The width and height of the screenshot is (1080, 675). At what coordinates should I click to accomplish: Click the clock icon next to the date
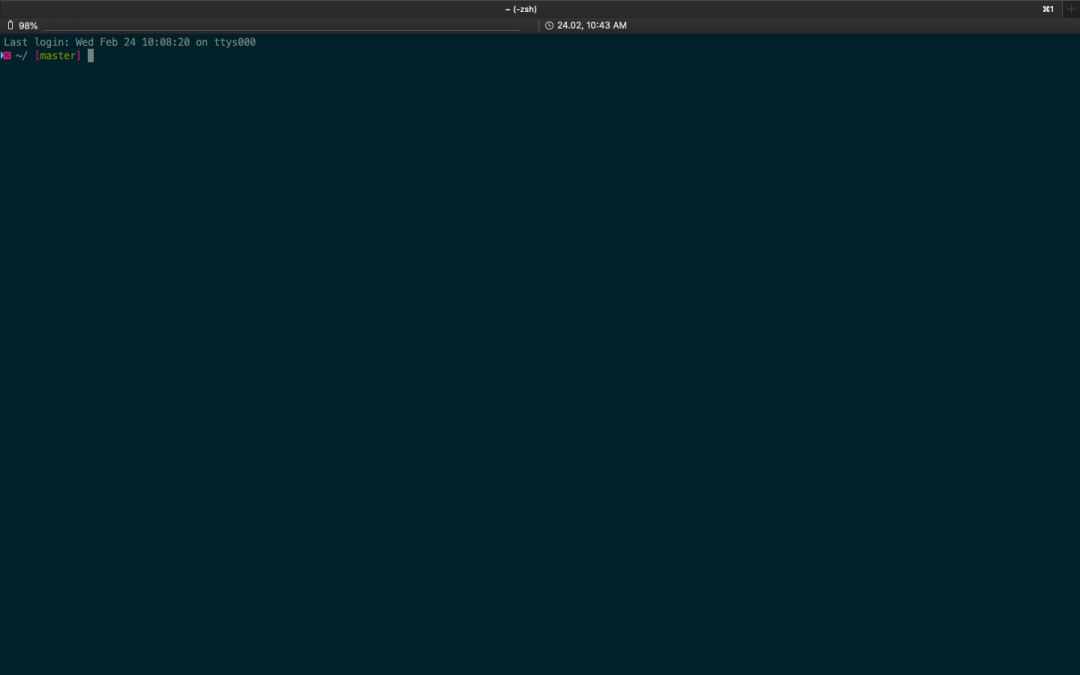551,25
